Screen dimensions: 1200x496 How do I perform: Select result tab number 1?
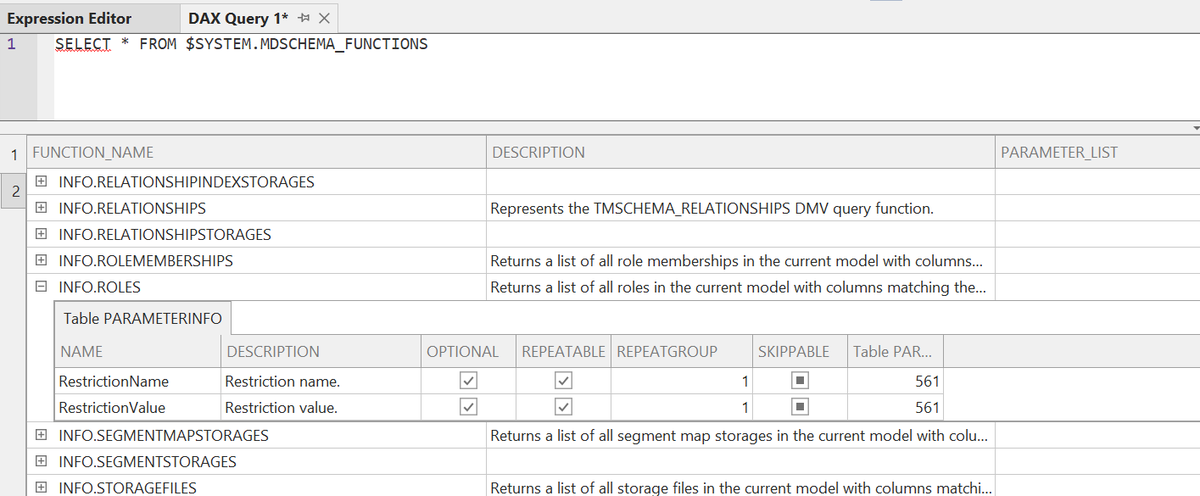pos(13,153)
